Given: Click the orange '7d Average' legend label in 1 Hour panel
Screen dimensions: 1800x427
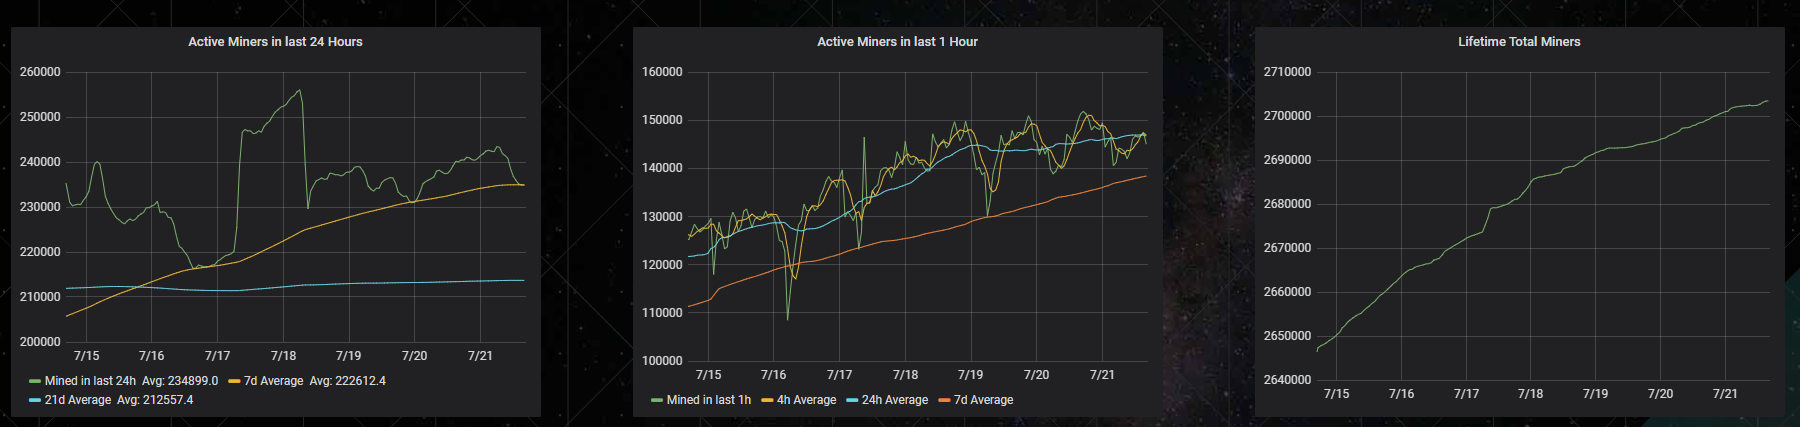Looking at the screenshot, I should 983,400.
